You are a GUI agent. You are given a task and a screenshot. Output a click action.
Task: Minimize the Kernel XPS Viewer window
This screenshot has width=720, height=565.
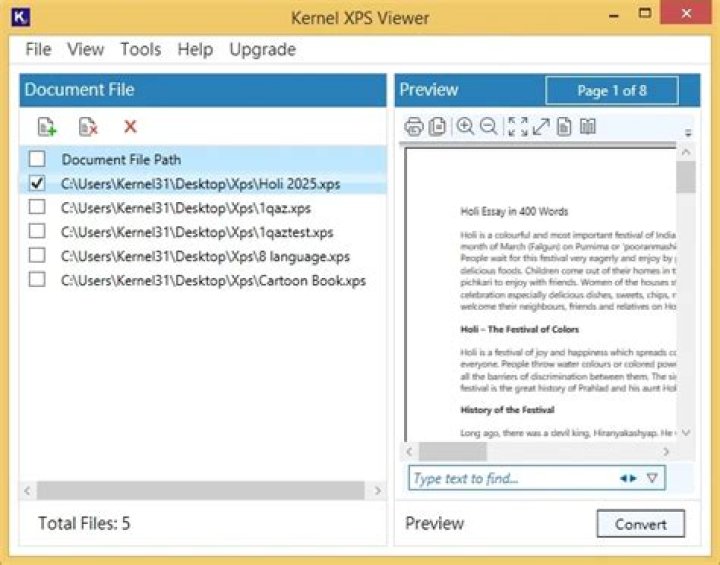click(613, 15)
